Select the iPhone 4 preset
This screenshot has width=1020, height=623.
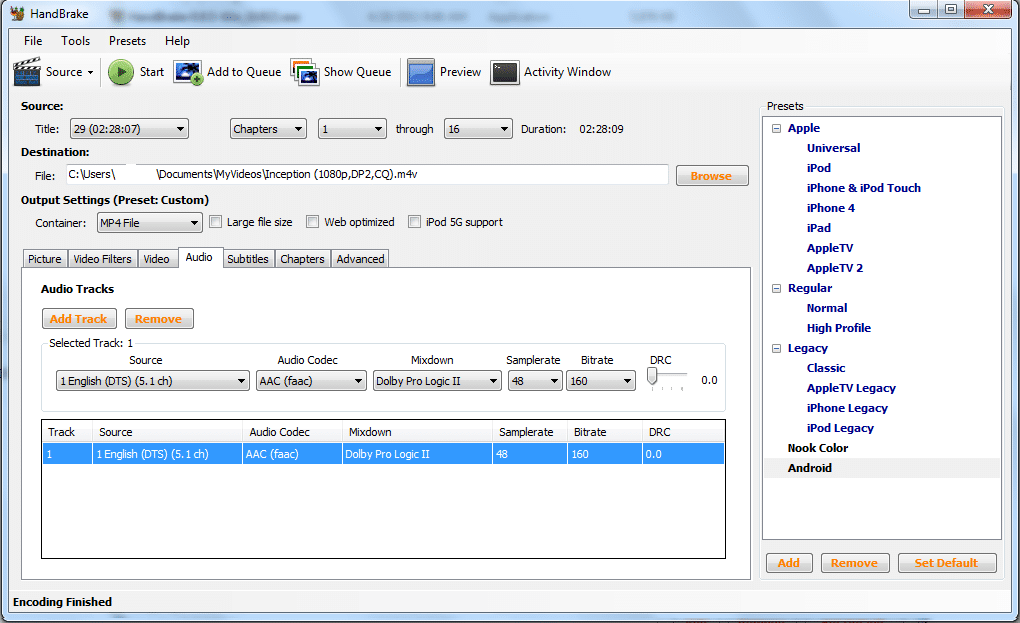coord(831,208)
